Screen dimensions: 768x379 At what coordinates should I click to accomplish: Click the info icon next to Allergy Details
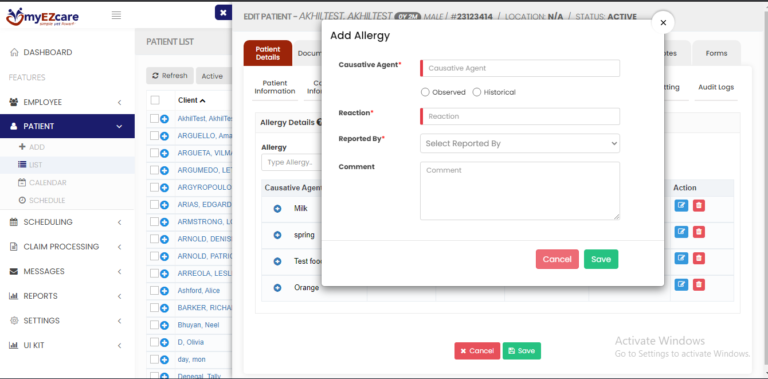[x=319, y=122]
